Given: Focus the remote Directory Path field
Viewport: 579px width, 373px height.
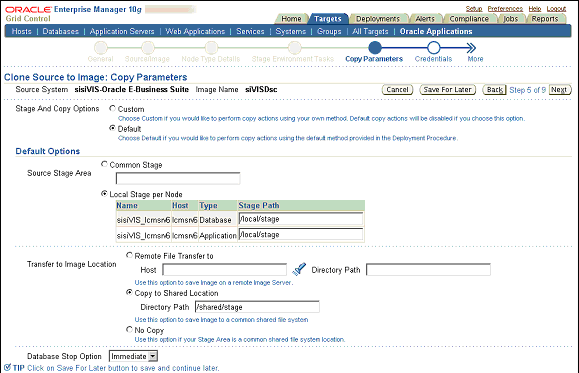Looking at the screenshot, I should tap(428, 270).
